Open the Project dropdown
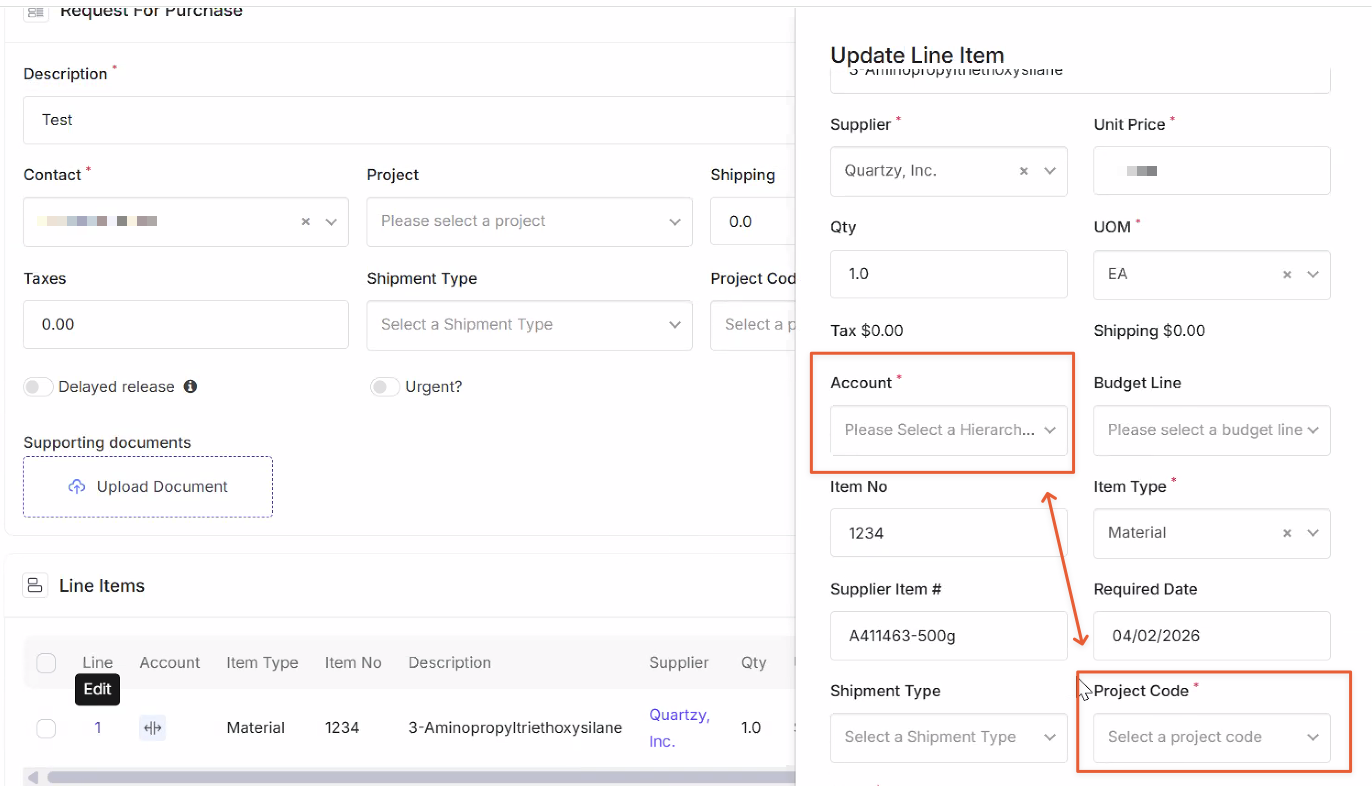This screenshot has width=1372, height=786. click(x=529, y=222)
